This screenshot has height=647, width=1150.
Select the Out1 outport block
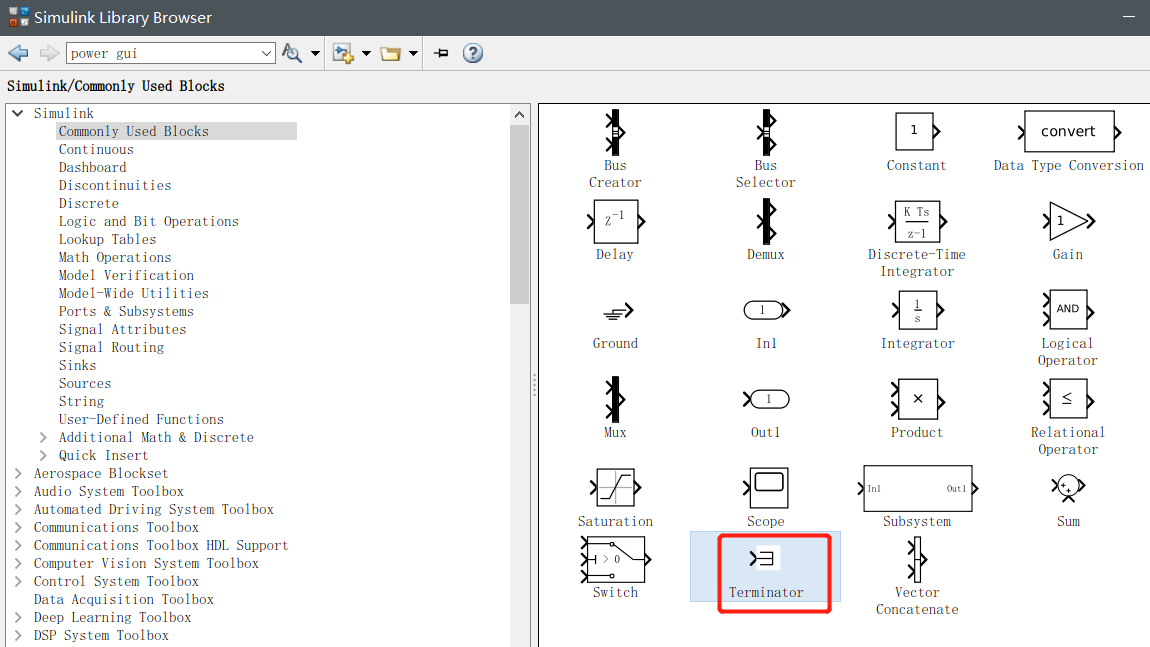(x=766, y=399)
